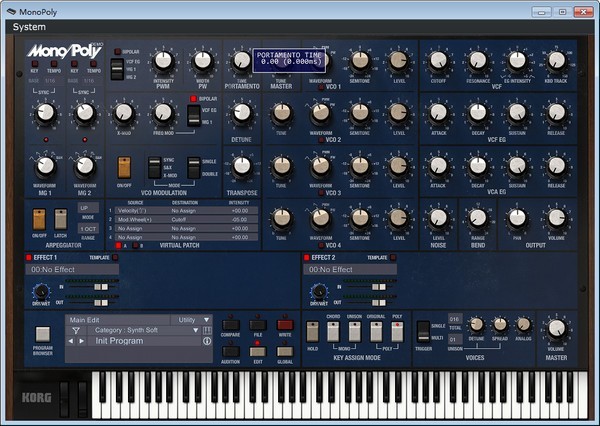Open Effect 1 type selector

pos(72,269)
